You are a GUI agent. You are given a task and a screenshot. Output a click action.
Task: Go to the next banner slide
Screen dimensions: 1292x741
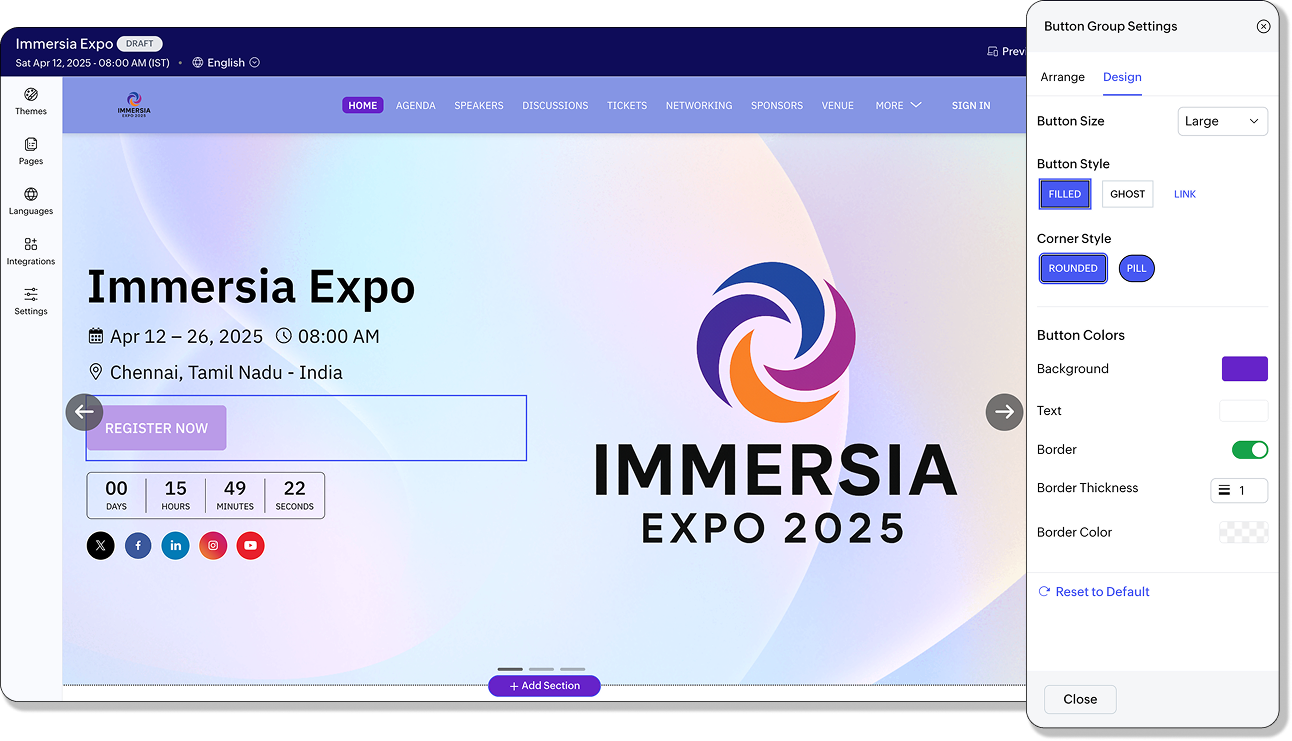[x=1004, y=411]
